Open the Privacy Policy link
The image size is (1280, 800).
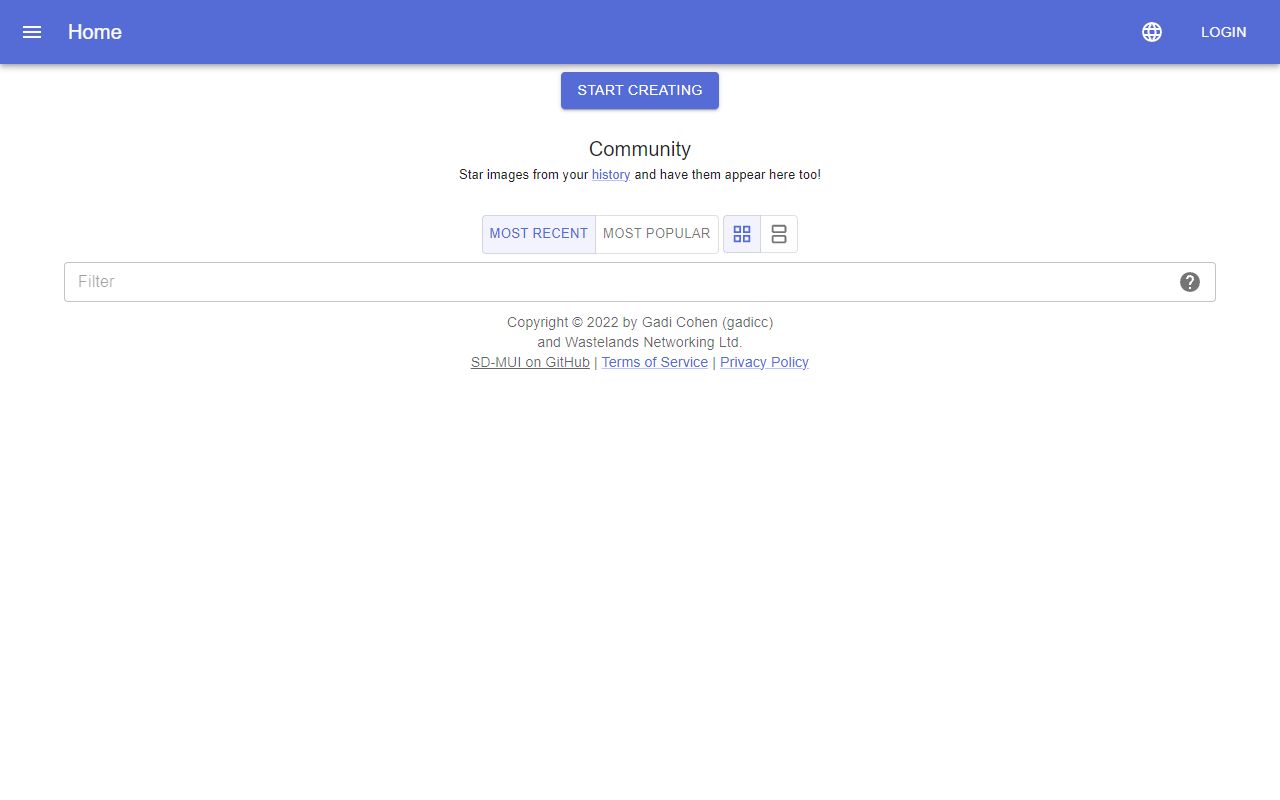pyautogui.click(x=764, y=363)
